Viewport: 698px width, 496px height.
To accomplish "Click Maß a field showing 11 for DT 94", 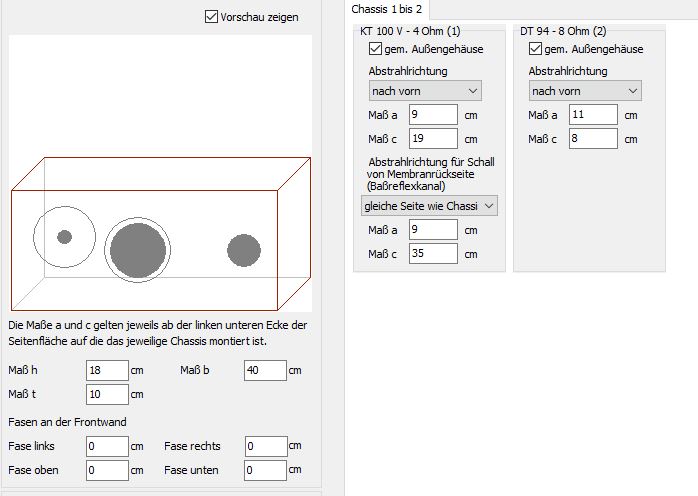I will [x=593, y=114].
